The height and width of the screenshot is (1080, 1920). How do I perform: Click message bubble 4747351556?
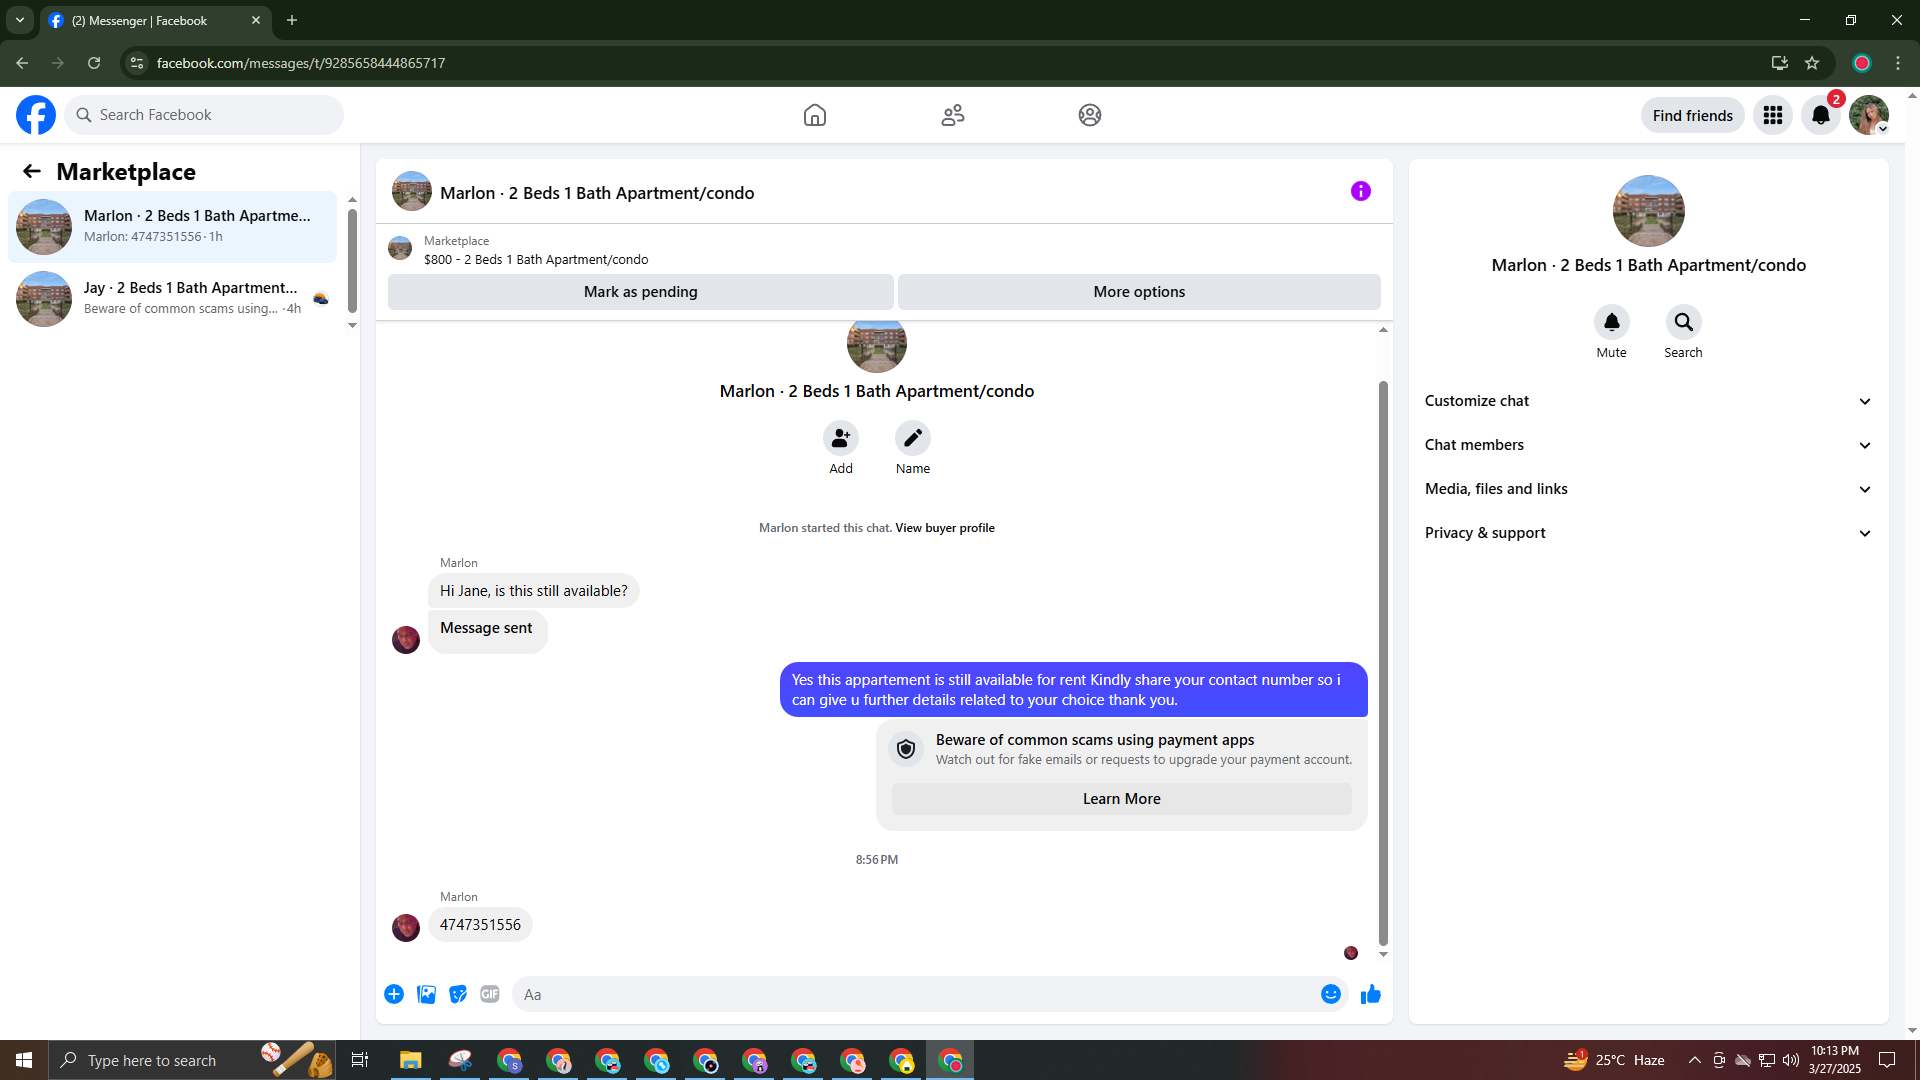click(480, 925)
